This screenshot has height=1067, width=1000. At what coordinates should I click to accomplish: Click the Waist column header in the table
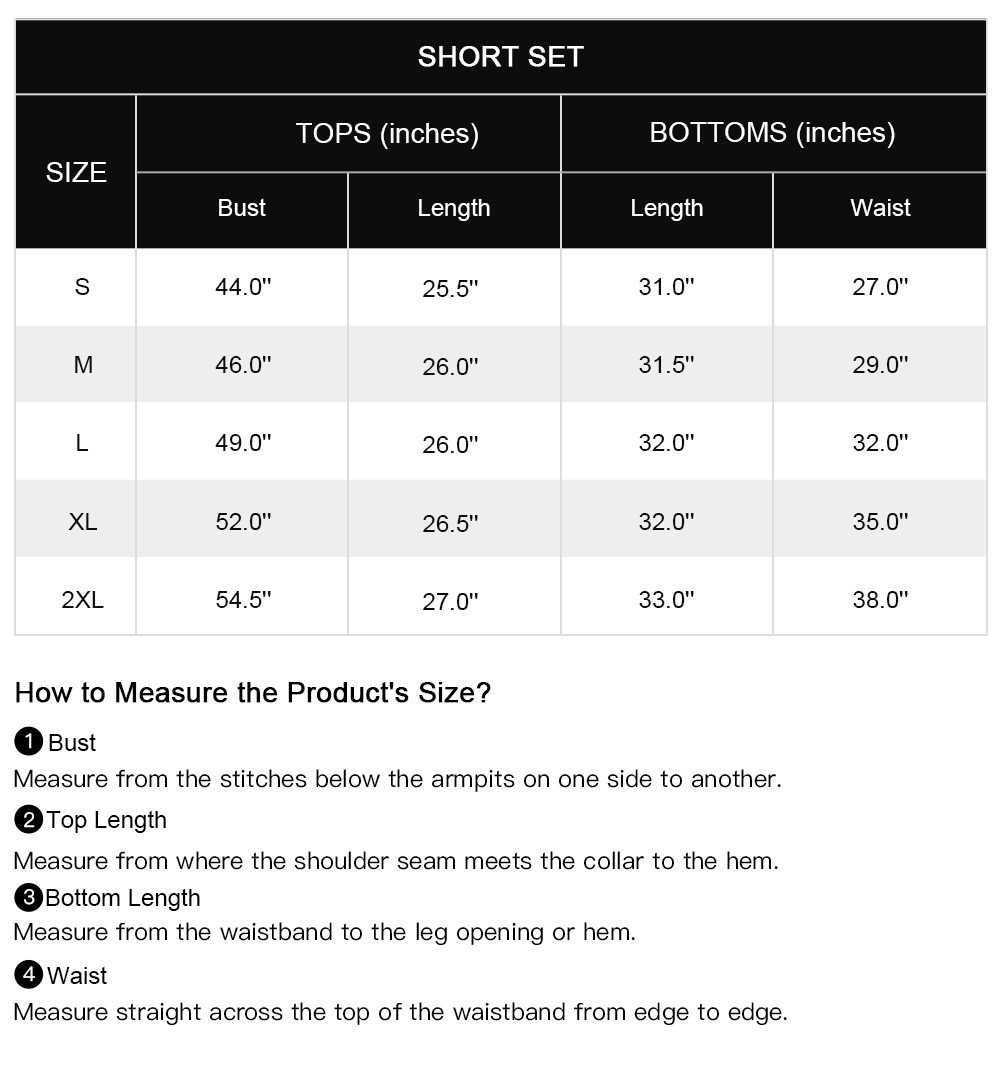(x=880, y=208)
